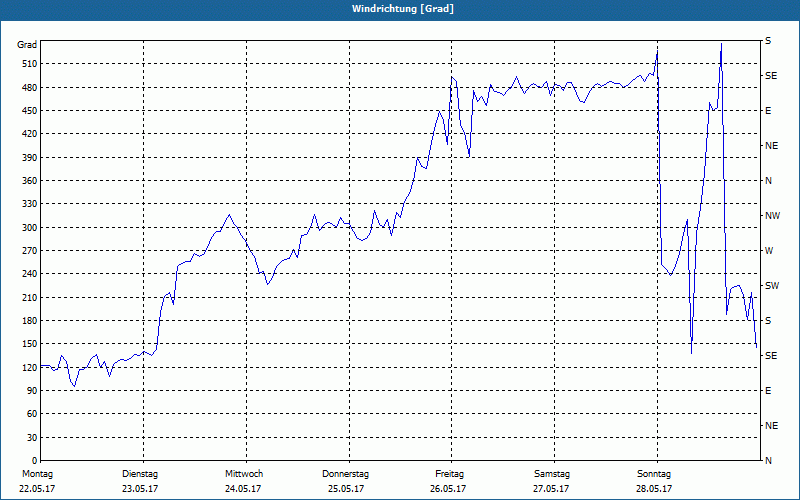Image resolution: width=800 pixels, height=500 pixels.
Task: Click the SW compass label
Action: click(x=772, y=286)
